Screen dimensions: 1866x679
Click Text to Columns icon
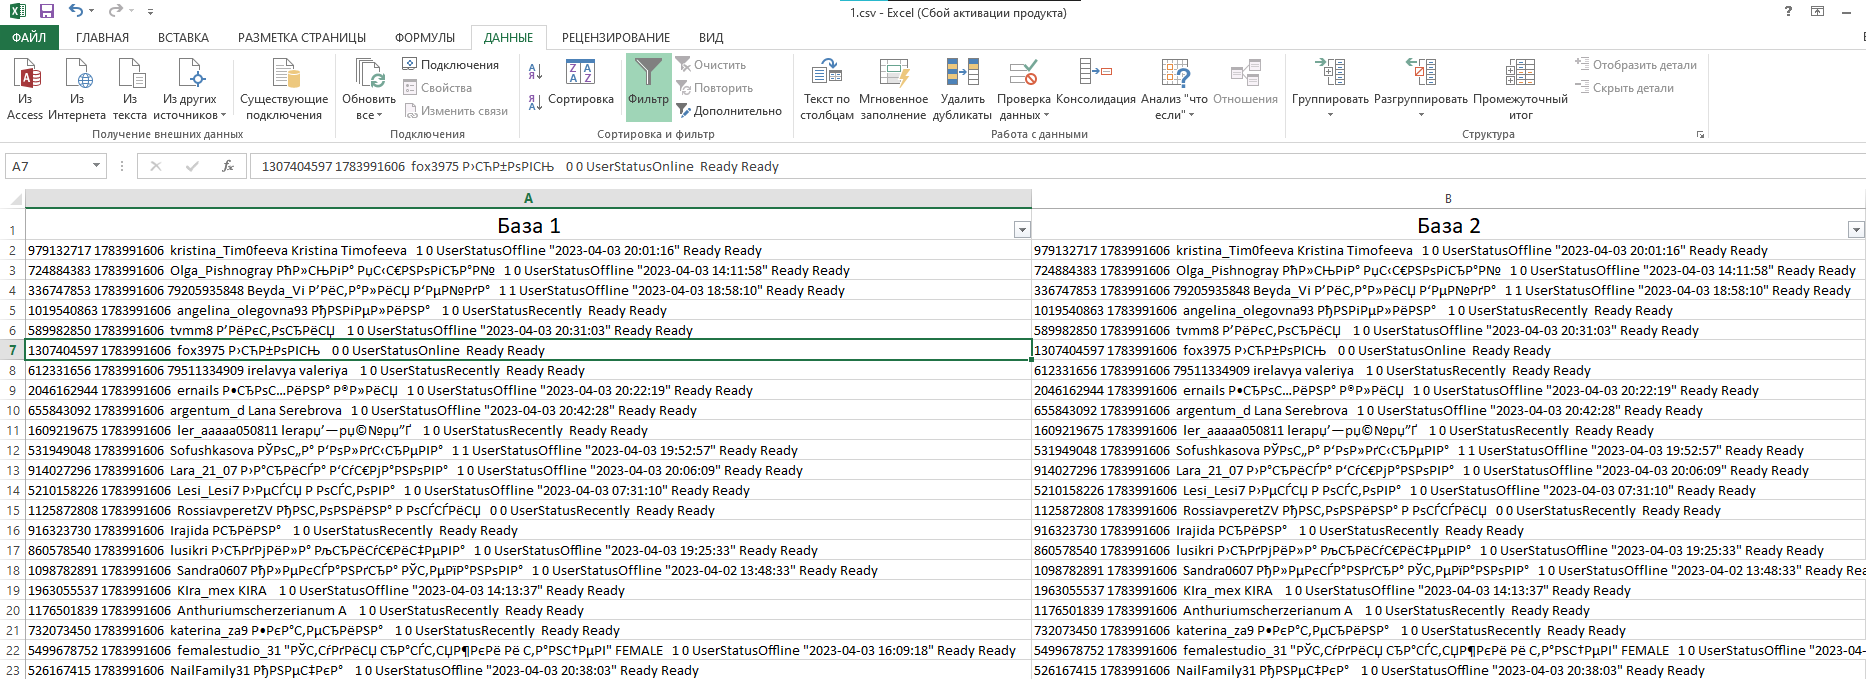point(826,75)
